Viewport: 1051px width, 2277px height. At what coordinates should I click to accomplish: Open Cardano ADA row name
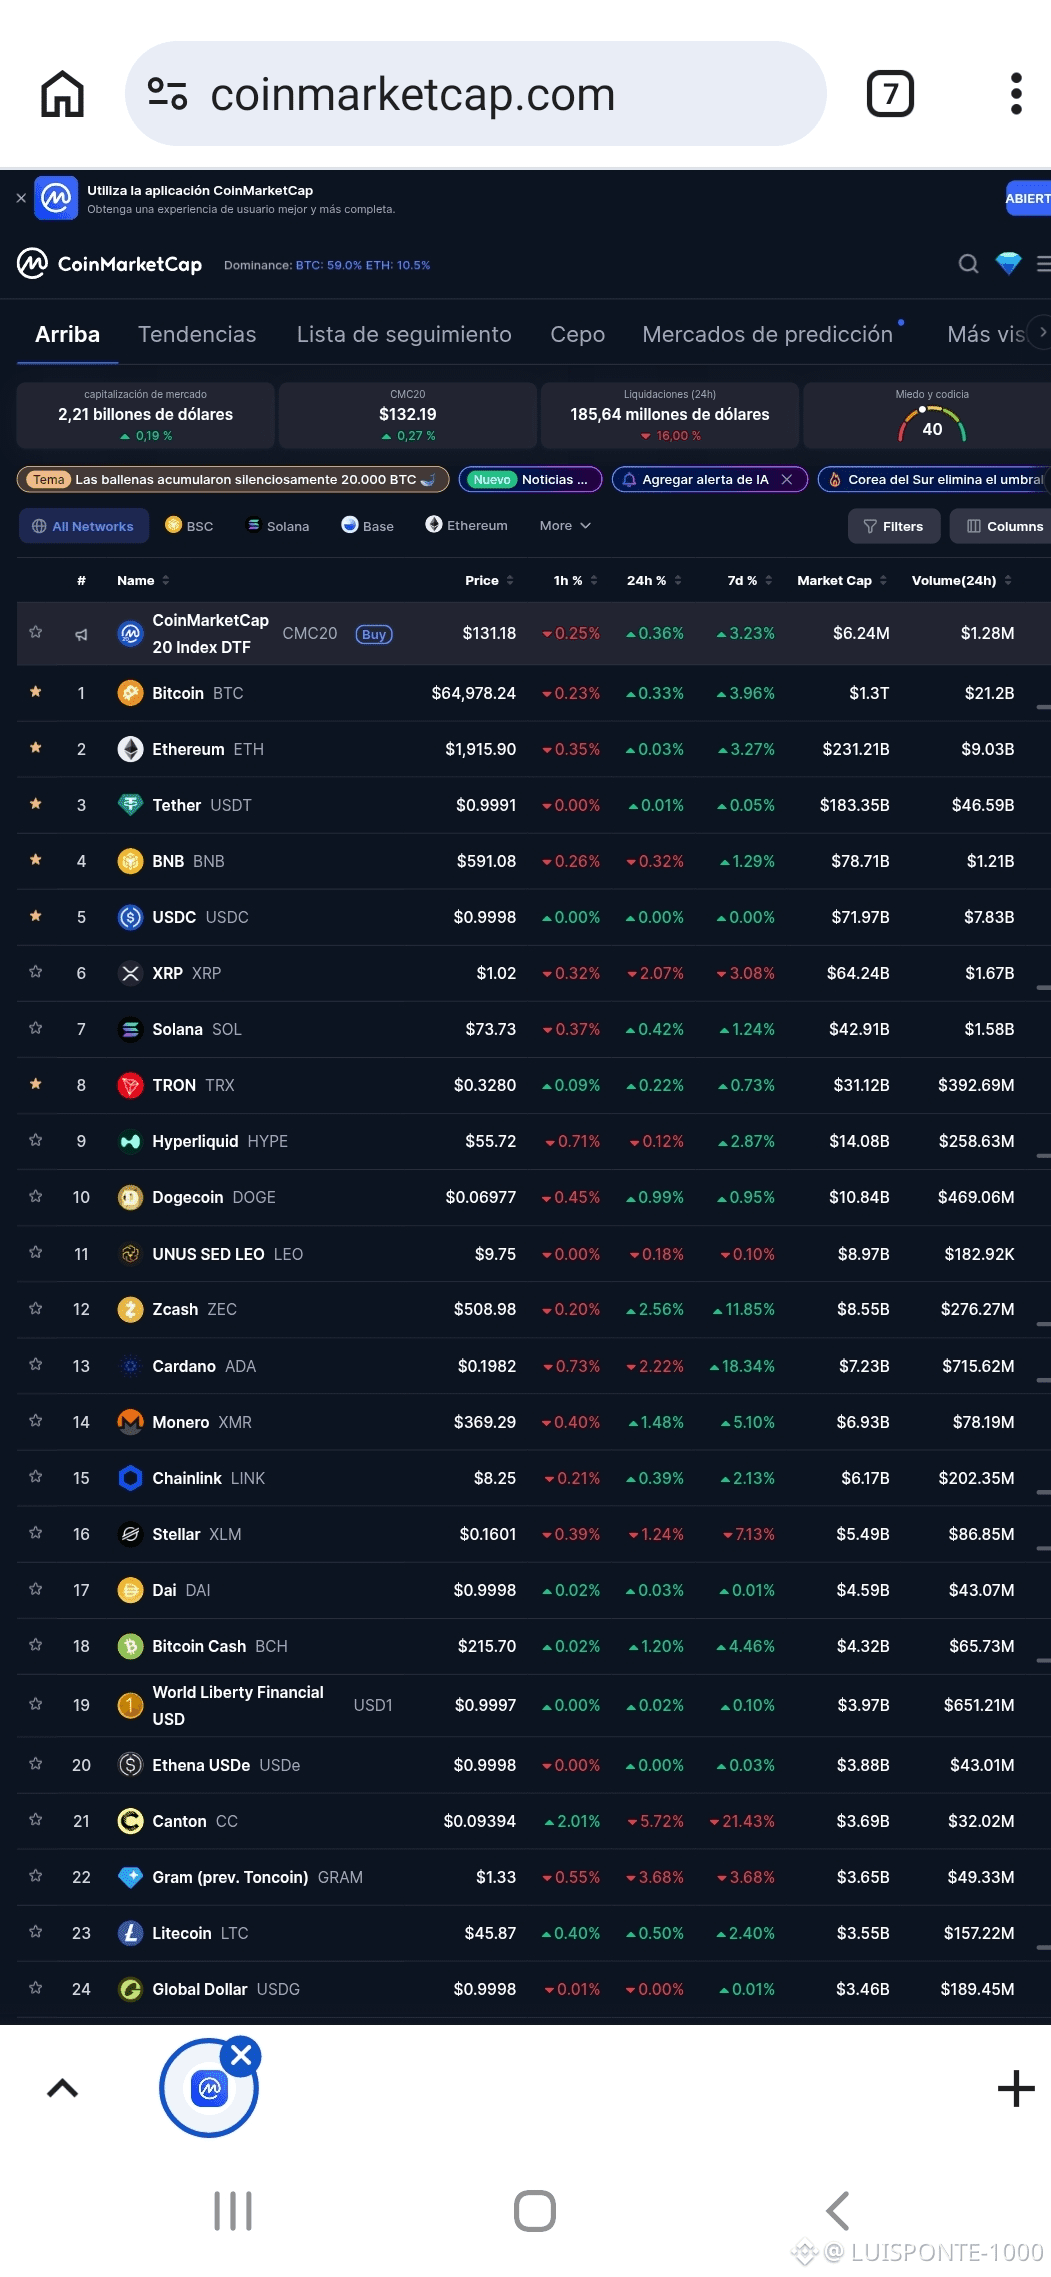(204, 1366)
